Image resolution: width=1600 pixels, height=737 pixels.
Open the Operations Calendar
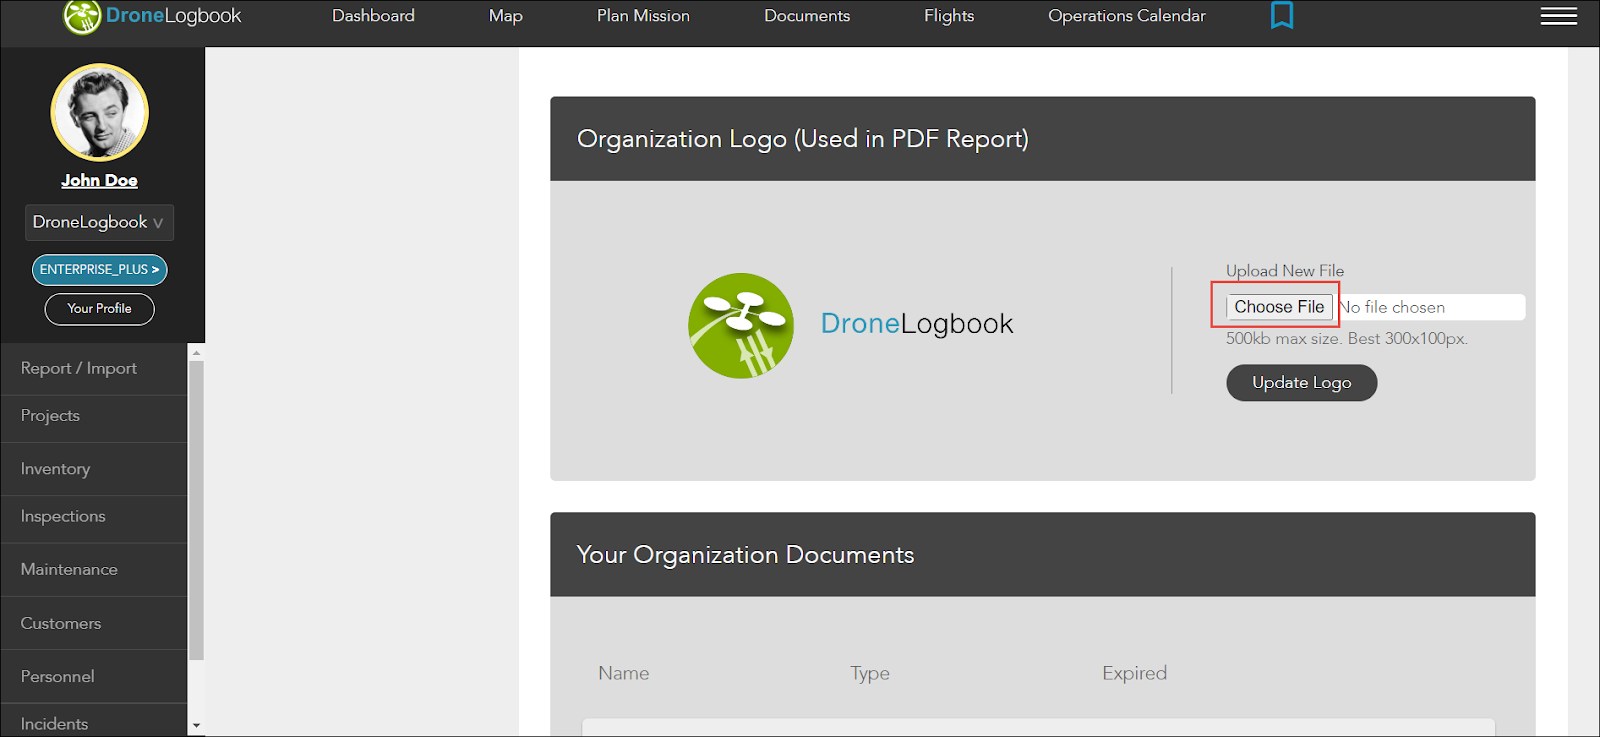point(1127,16)
